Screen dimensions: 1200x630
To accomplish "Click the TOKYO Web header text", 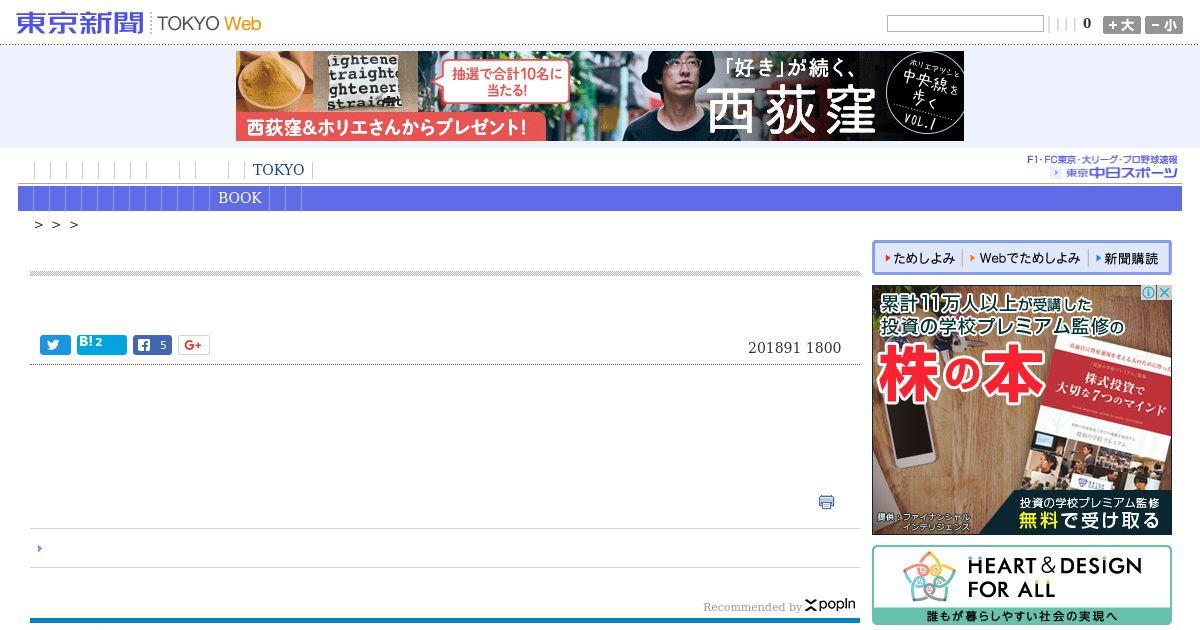I will [x=209, y=23].
